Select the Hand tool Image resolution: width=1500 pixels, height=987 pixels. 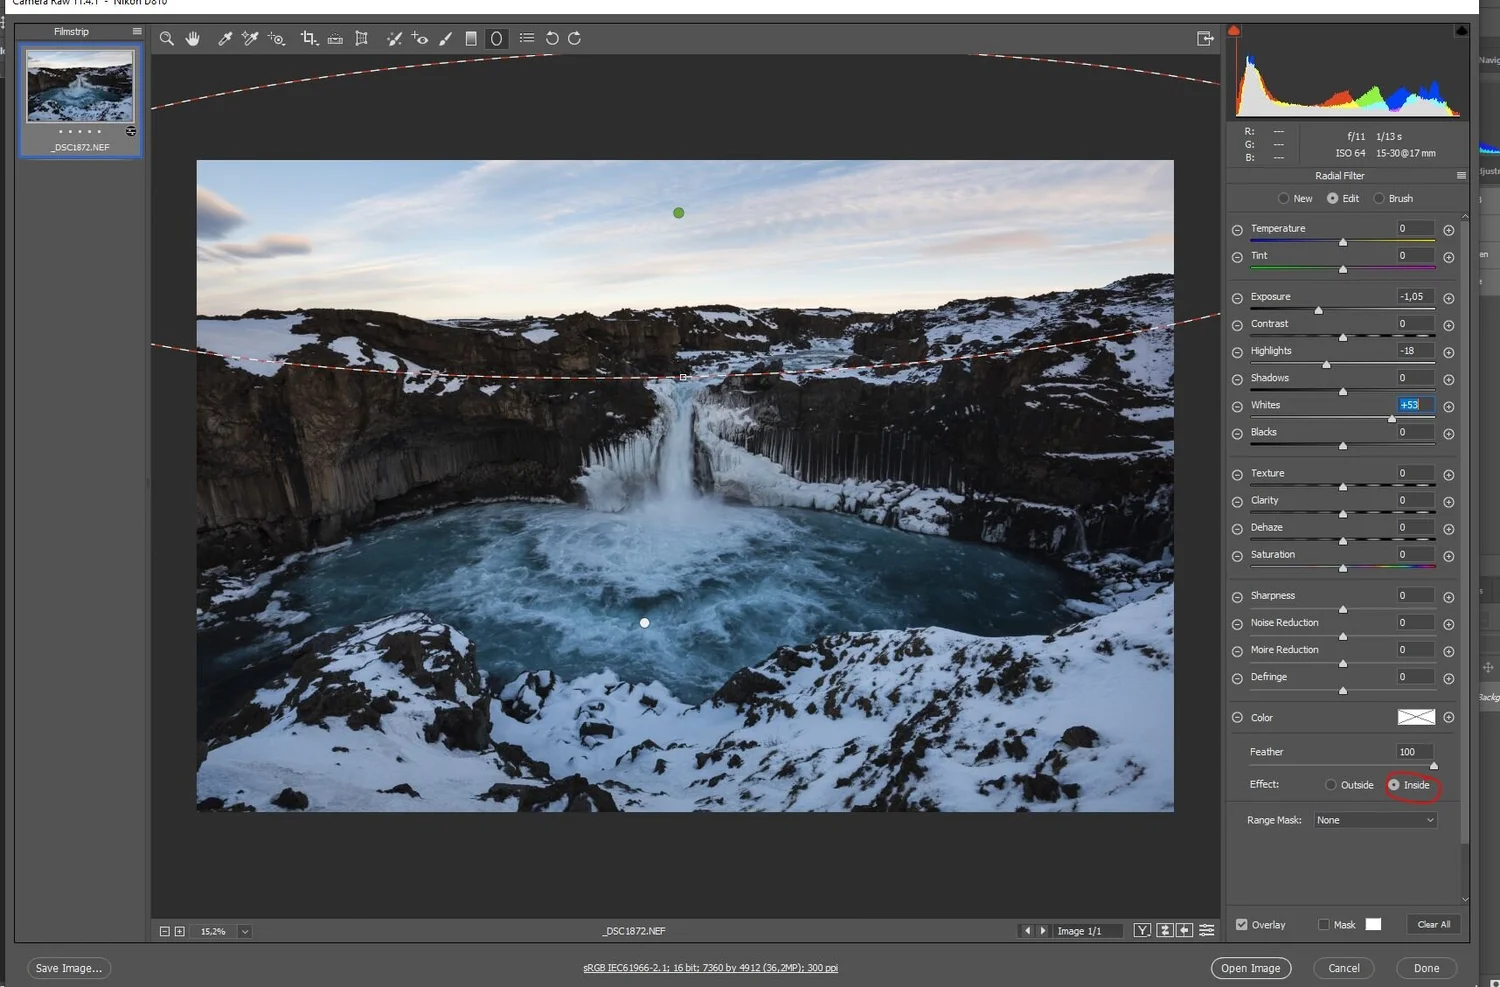coord(192,39)
